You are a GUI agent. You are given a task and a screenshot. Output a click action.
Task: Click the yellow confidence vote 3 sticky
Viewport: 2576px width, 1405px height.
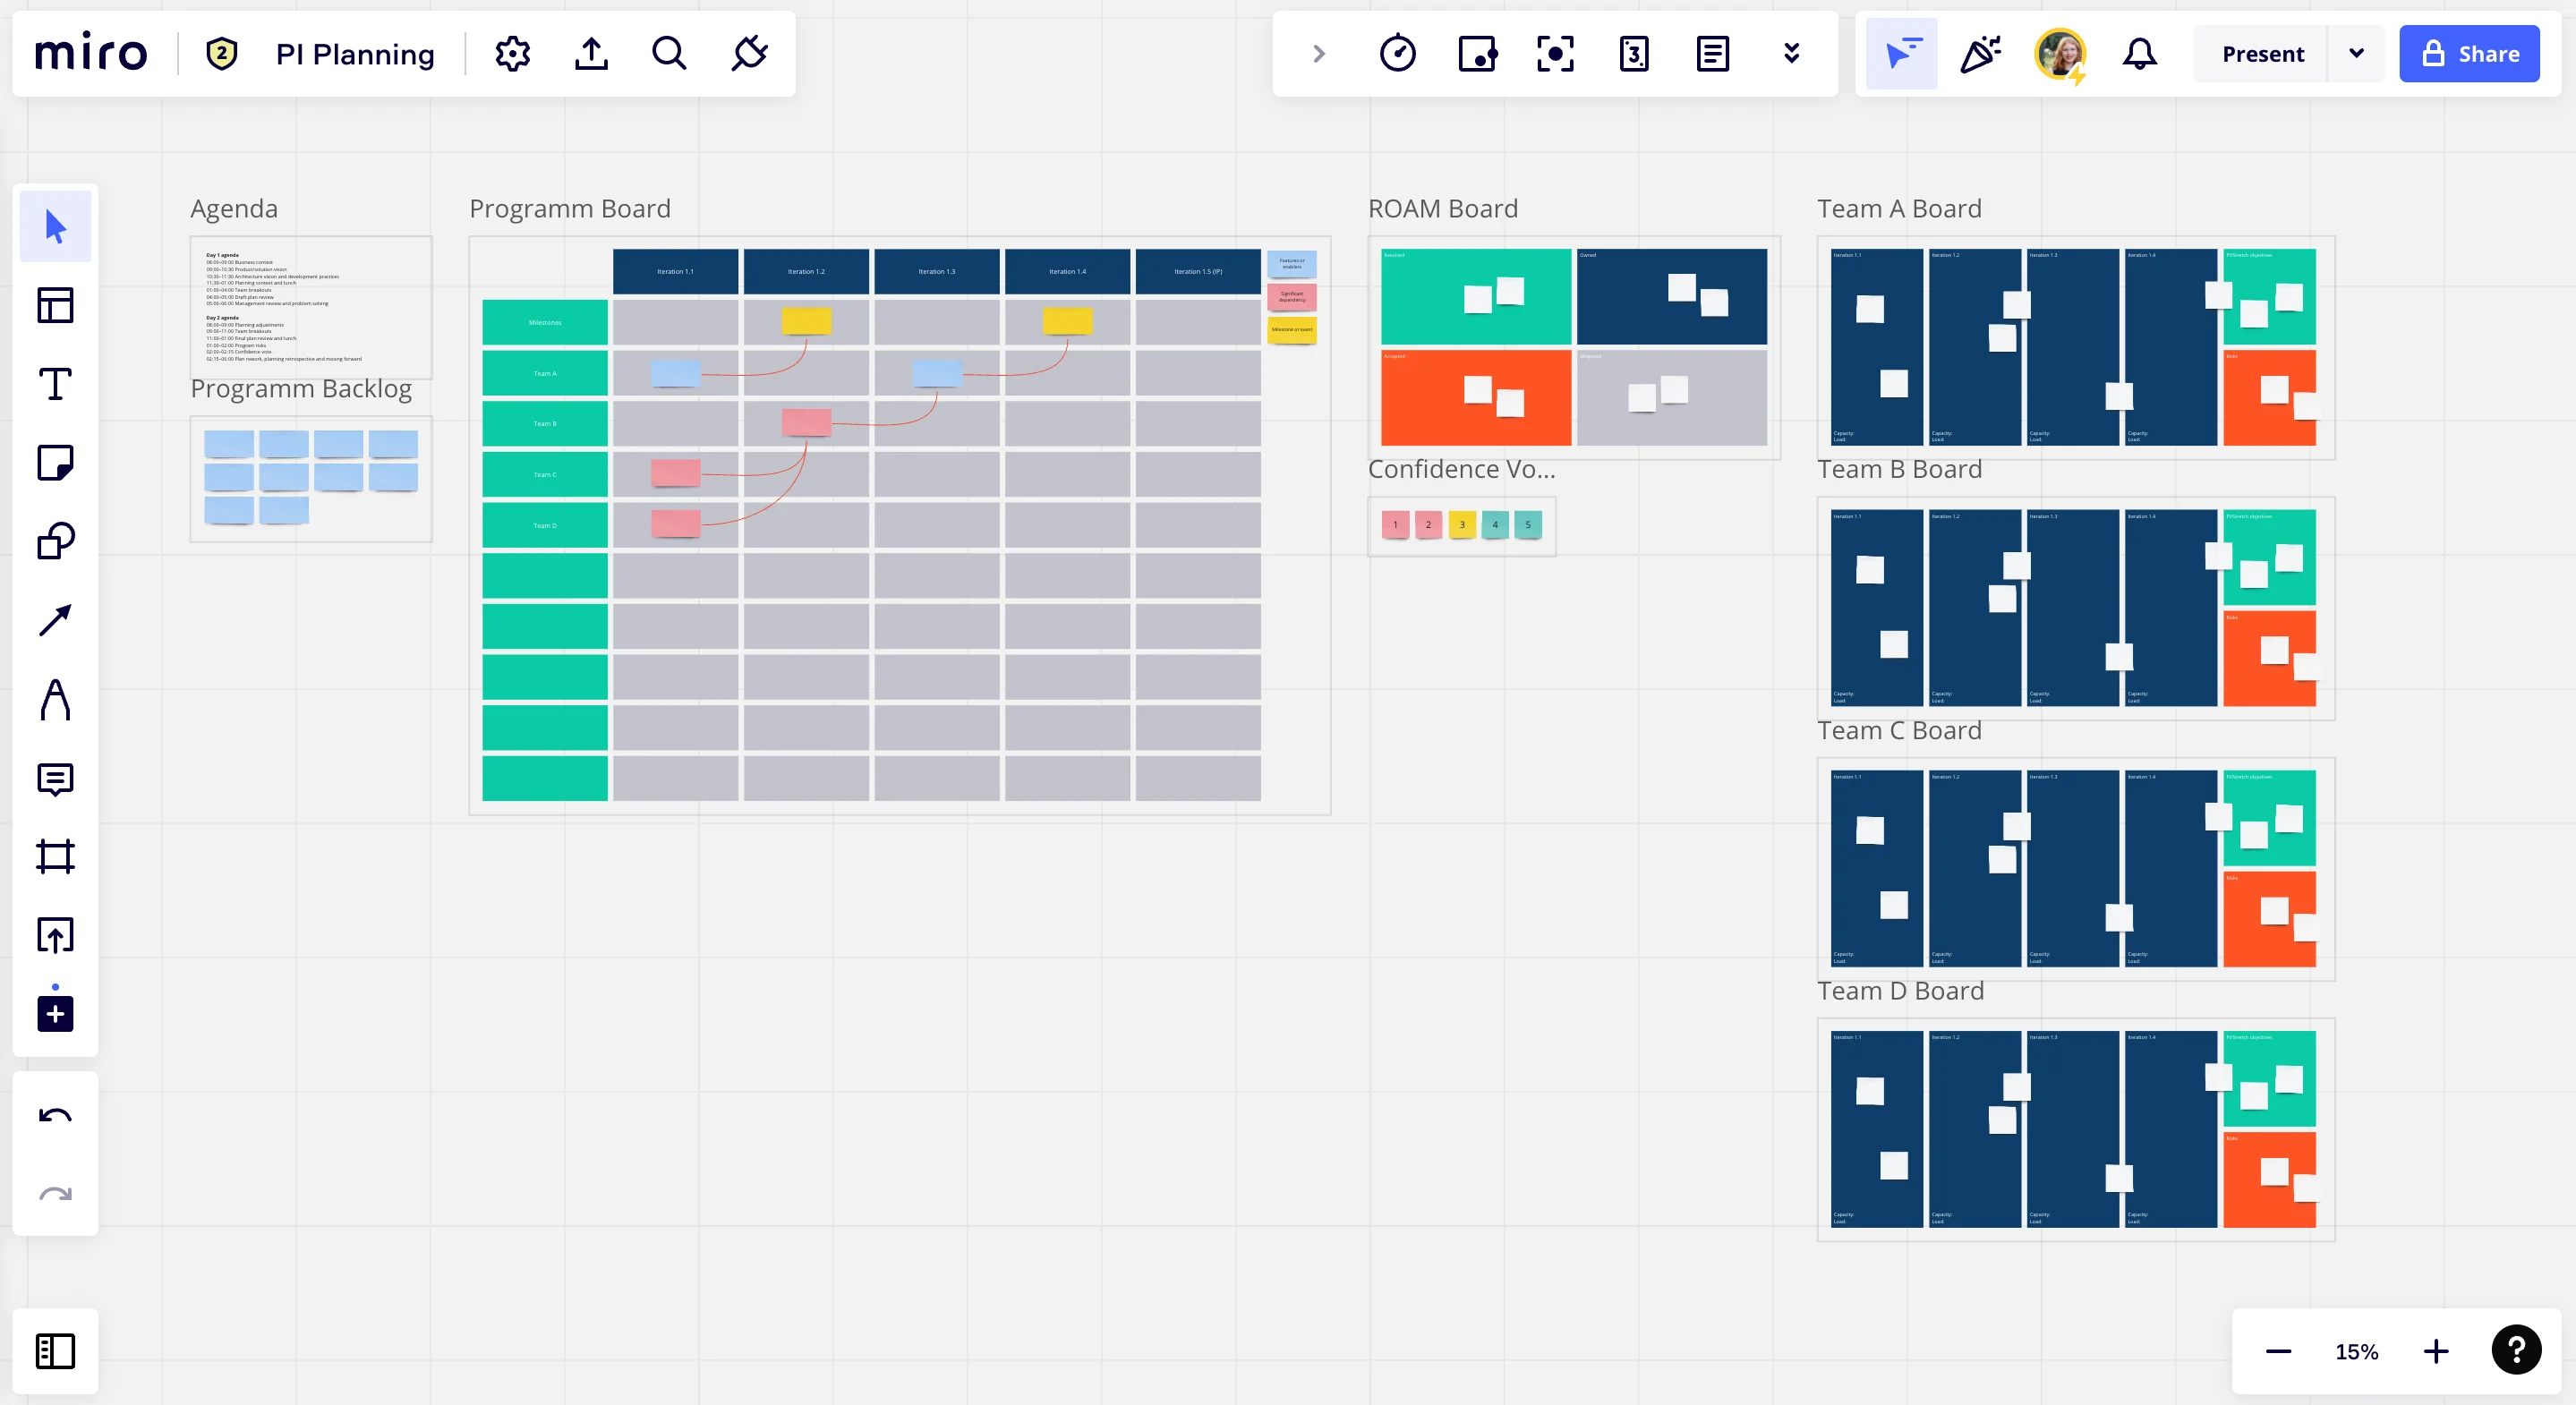point(1461,524)
